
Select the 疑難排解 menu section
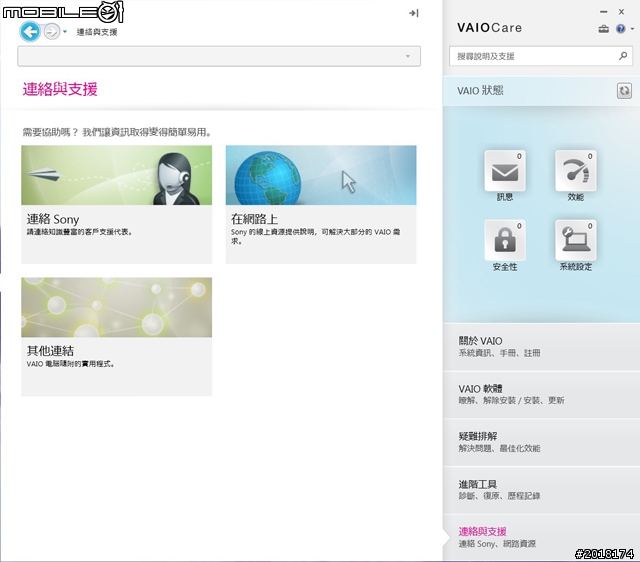(x=541, y=442)
